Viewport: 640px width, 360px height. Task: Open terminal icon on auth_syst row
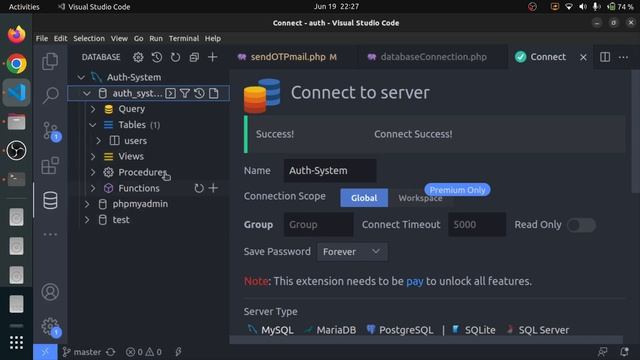click(x=171, y=93)
